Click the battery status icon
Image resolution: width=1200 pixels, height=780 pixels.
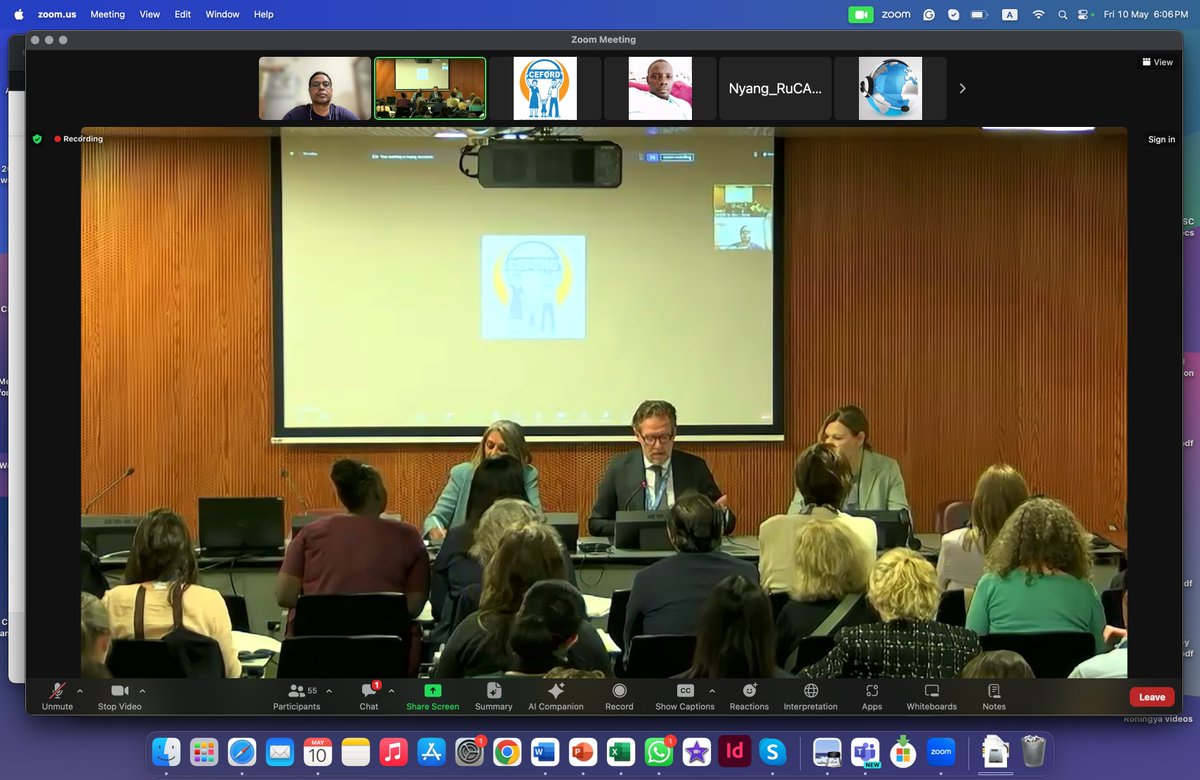click(979, 14)
